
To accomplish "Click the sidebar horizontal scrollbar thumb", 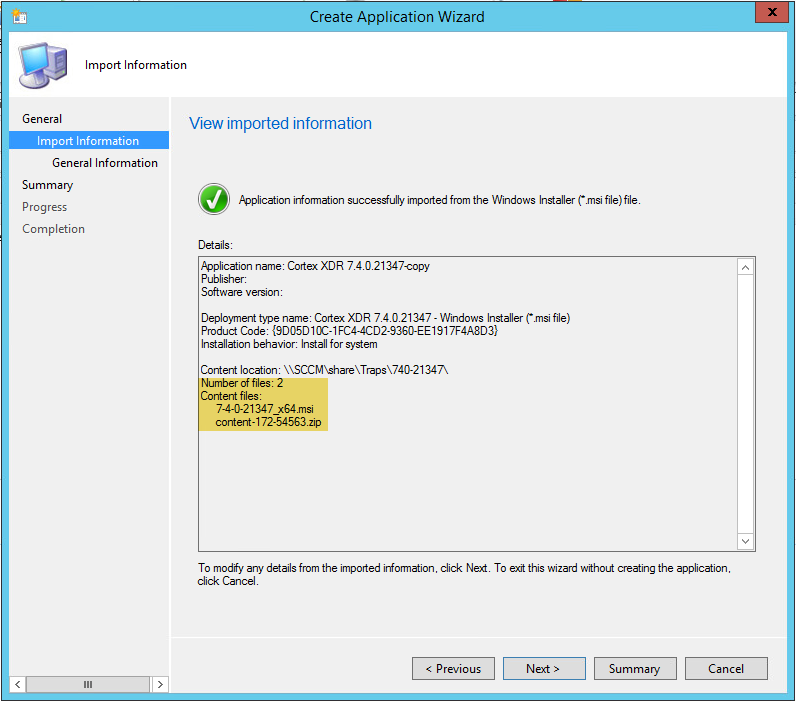I will tap(88, 684).
